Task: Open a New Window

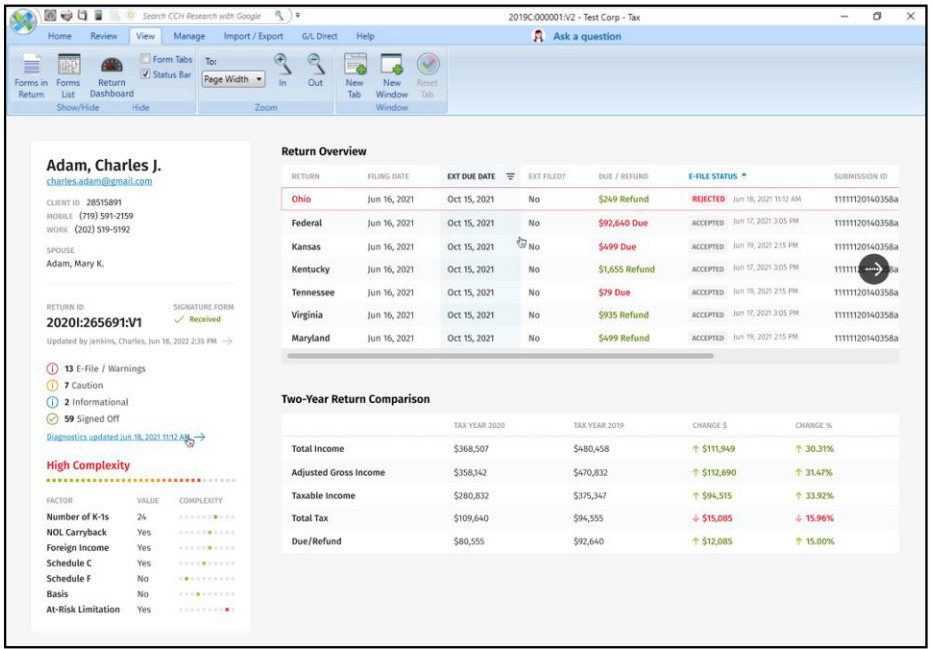Action: tap(392, 75)
